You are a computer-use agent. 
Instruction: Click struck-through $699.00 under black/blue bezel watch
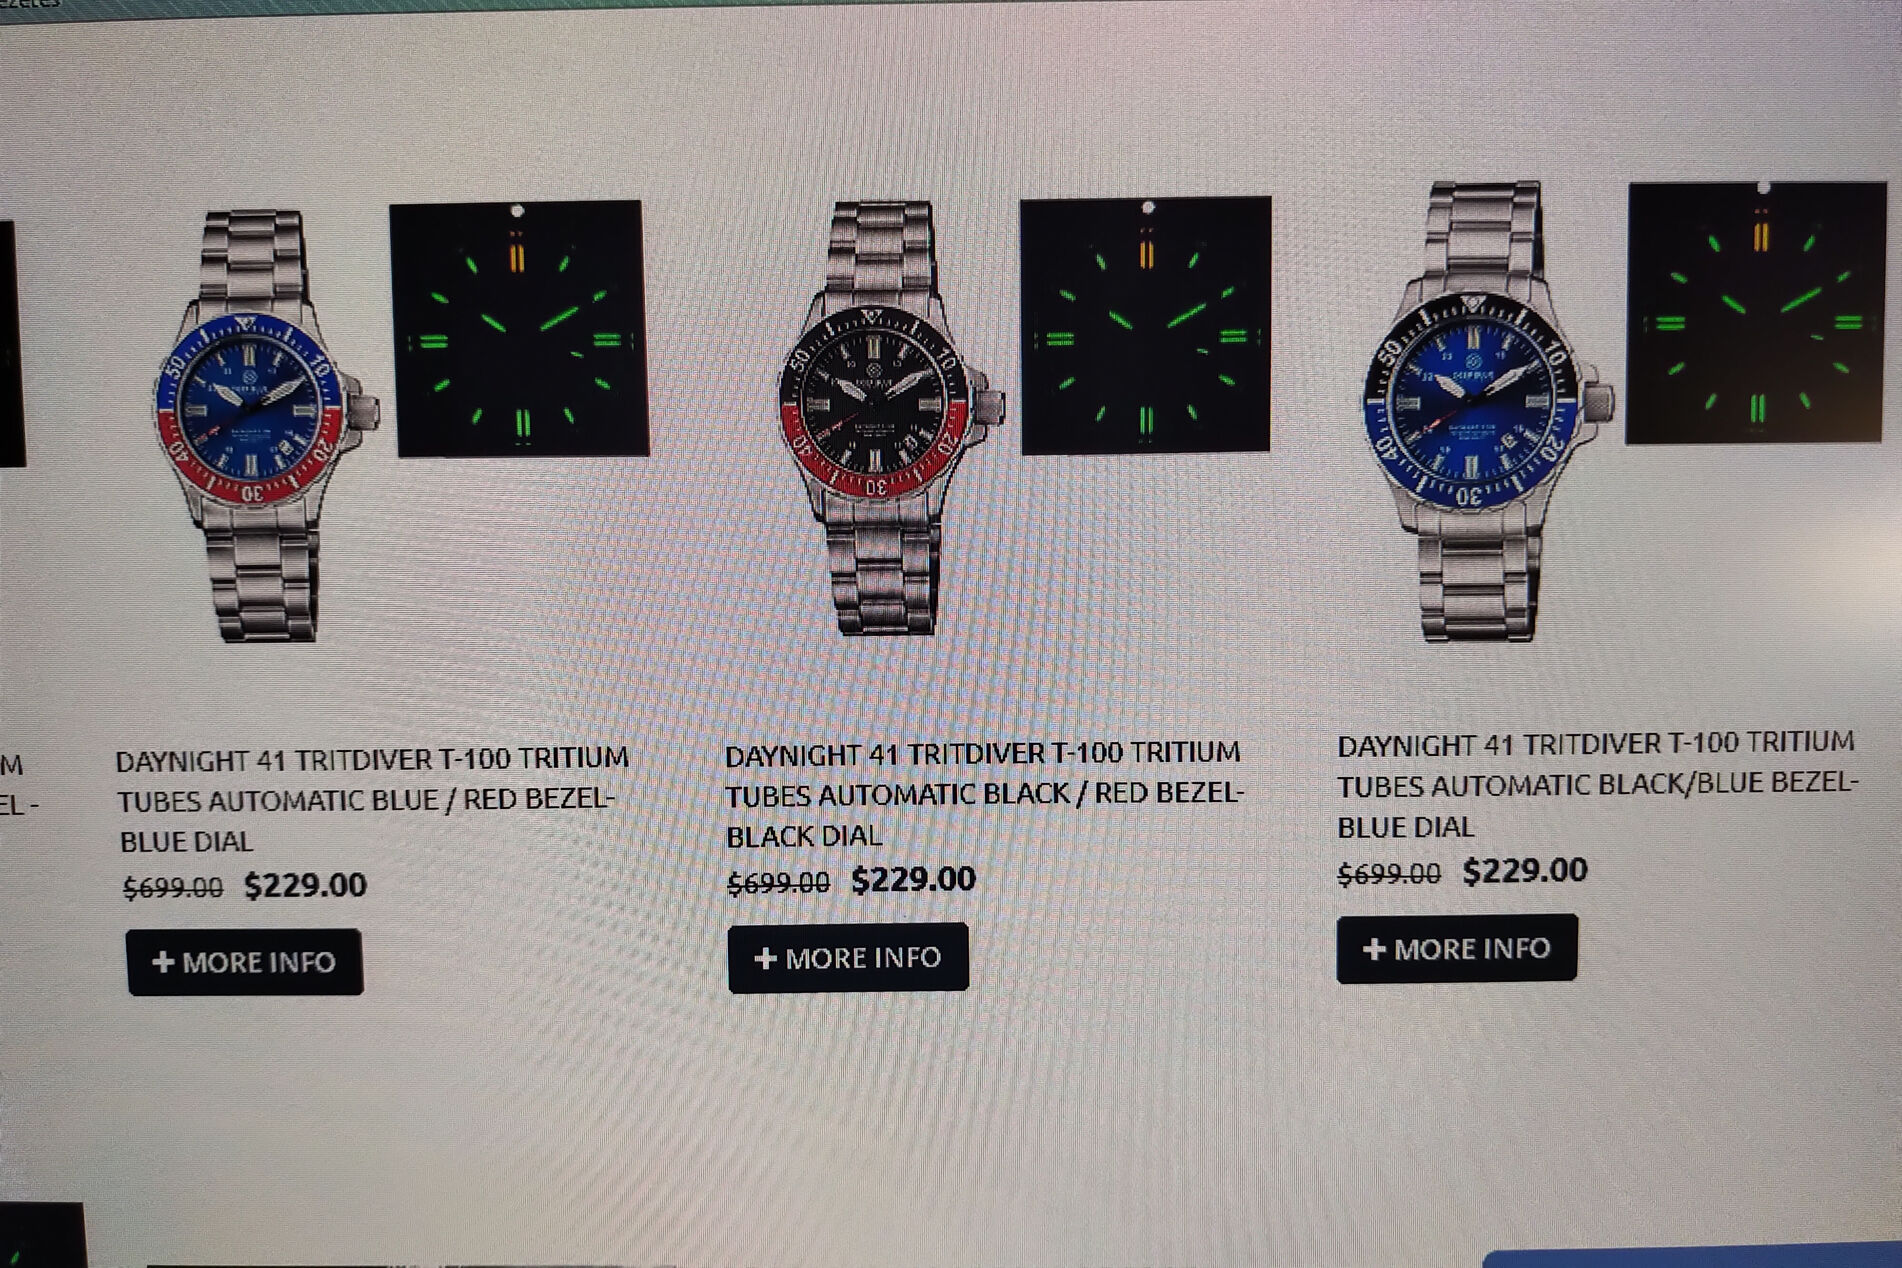point(1389,874)
